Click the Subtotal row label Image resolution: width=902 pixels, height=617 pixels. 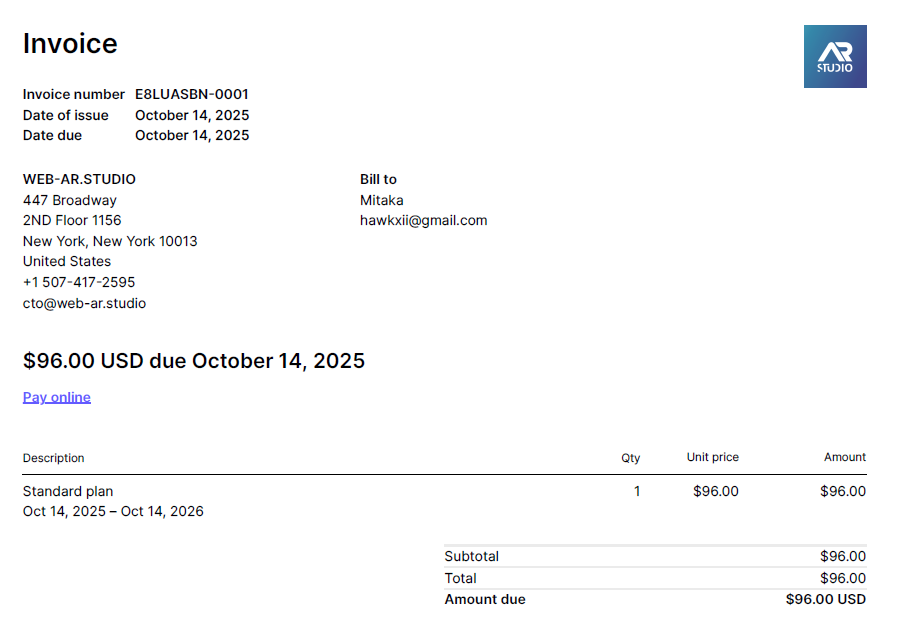(471, 556)
